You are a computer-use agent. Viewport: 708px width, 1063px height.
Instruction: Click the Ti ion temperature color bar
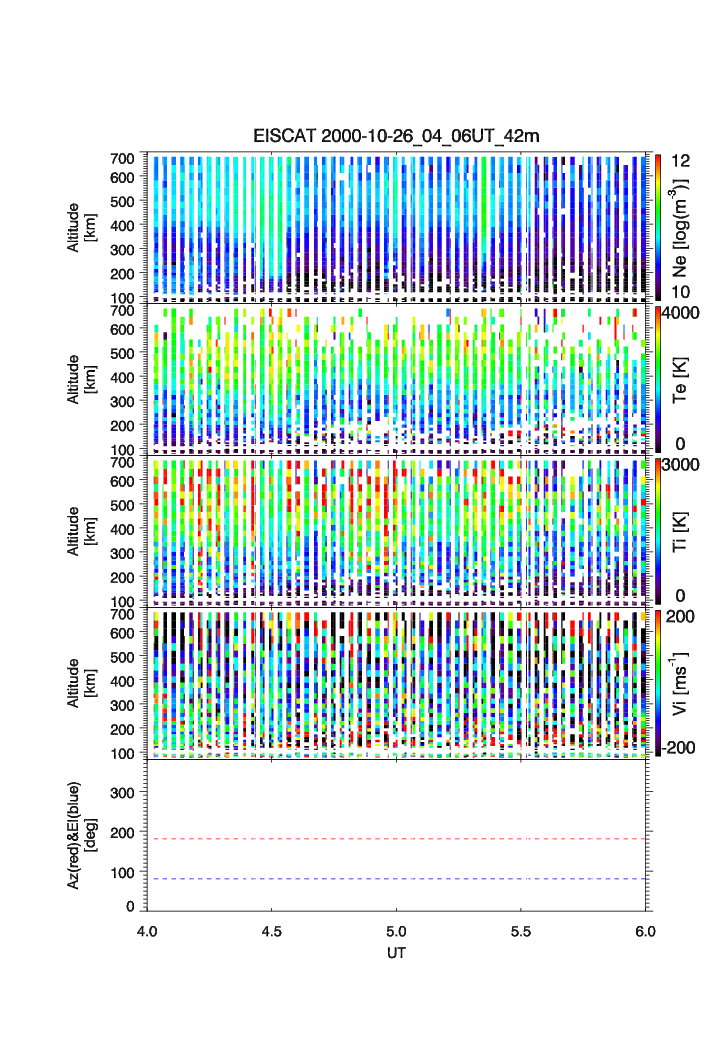(x=658, y=530)
